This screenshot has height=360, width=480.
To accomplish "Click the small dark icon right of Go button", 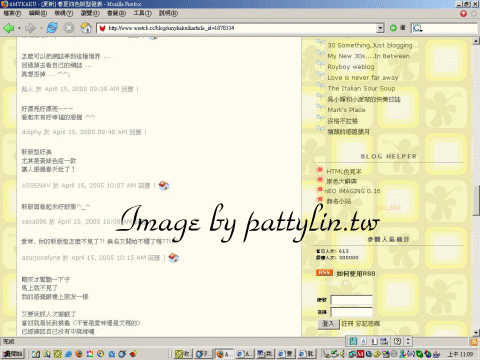I will pyautogui.click(x=403, y=28).
